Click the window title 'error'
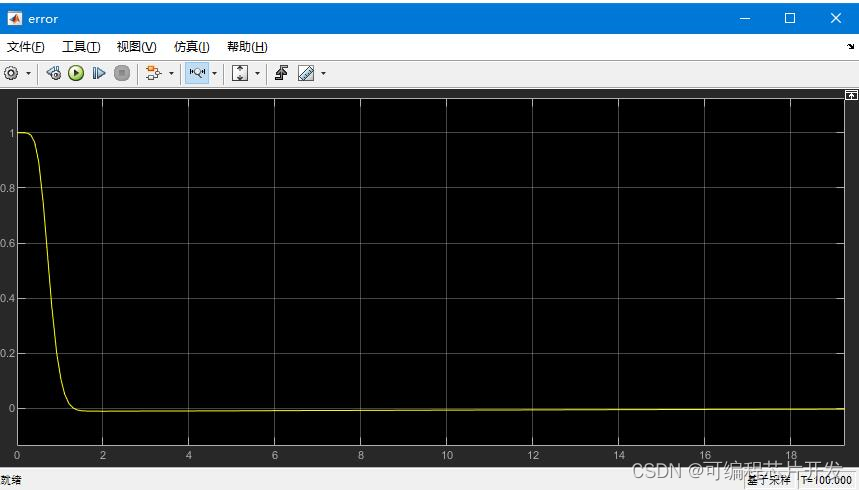The height and width of the screenshot is (490, 859). [x=43, y=19]
